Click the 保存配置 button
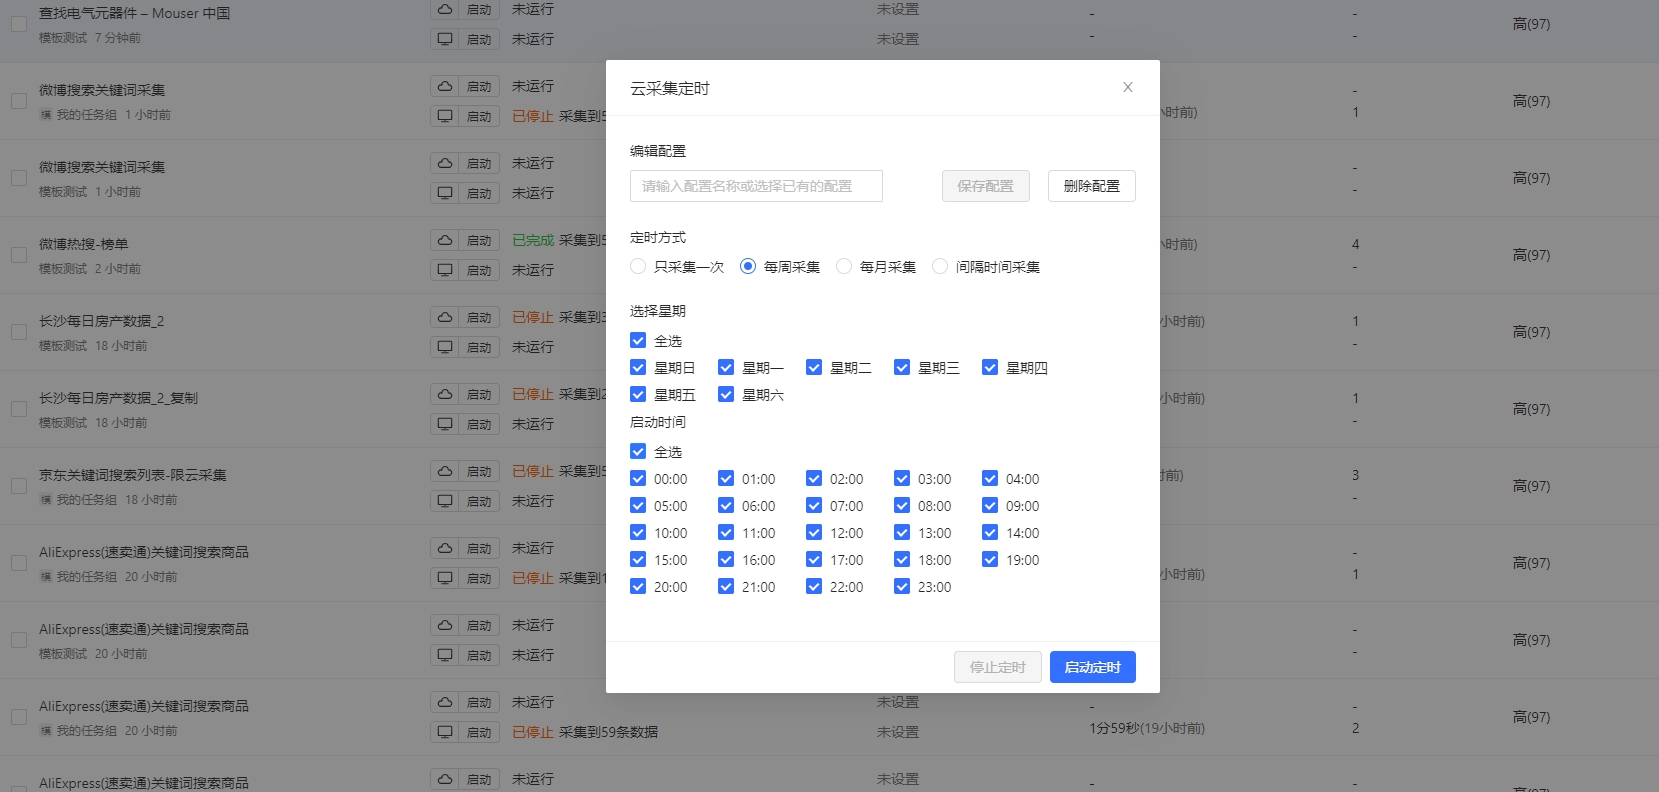Screen dimensions: 1659x792 [985, 186]
